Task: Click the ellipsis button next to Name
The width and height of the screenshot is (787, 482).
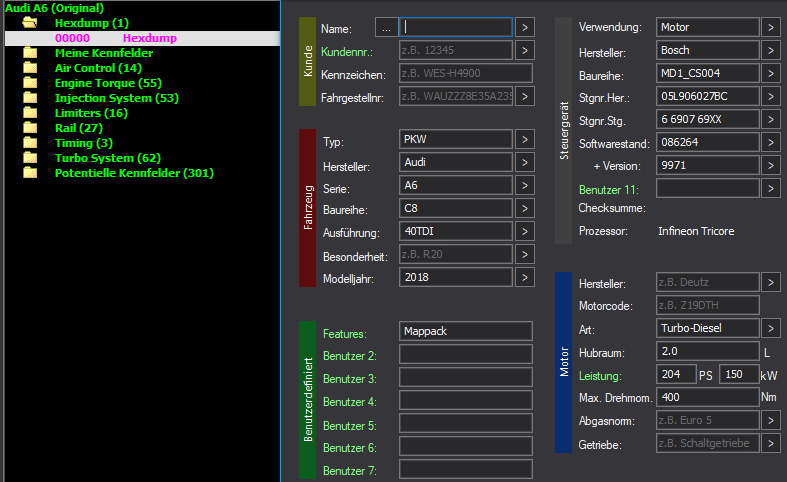Action: pyautogui.click(x=386, y=28)
